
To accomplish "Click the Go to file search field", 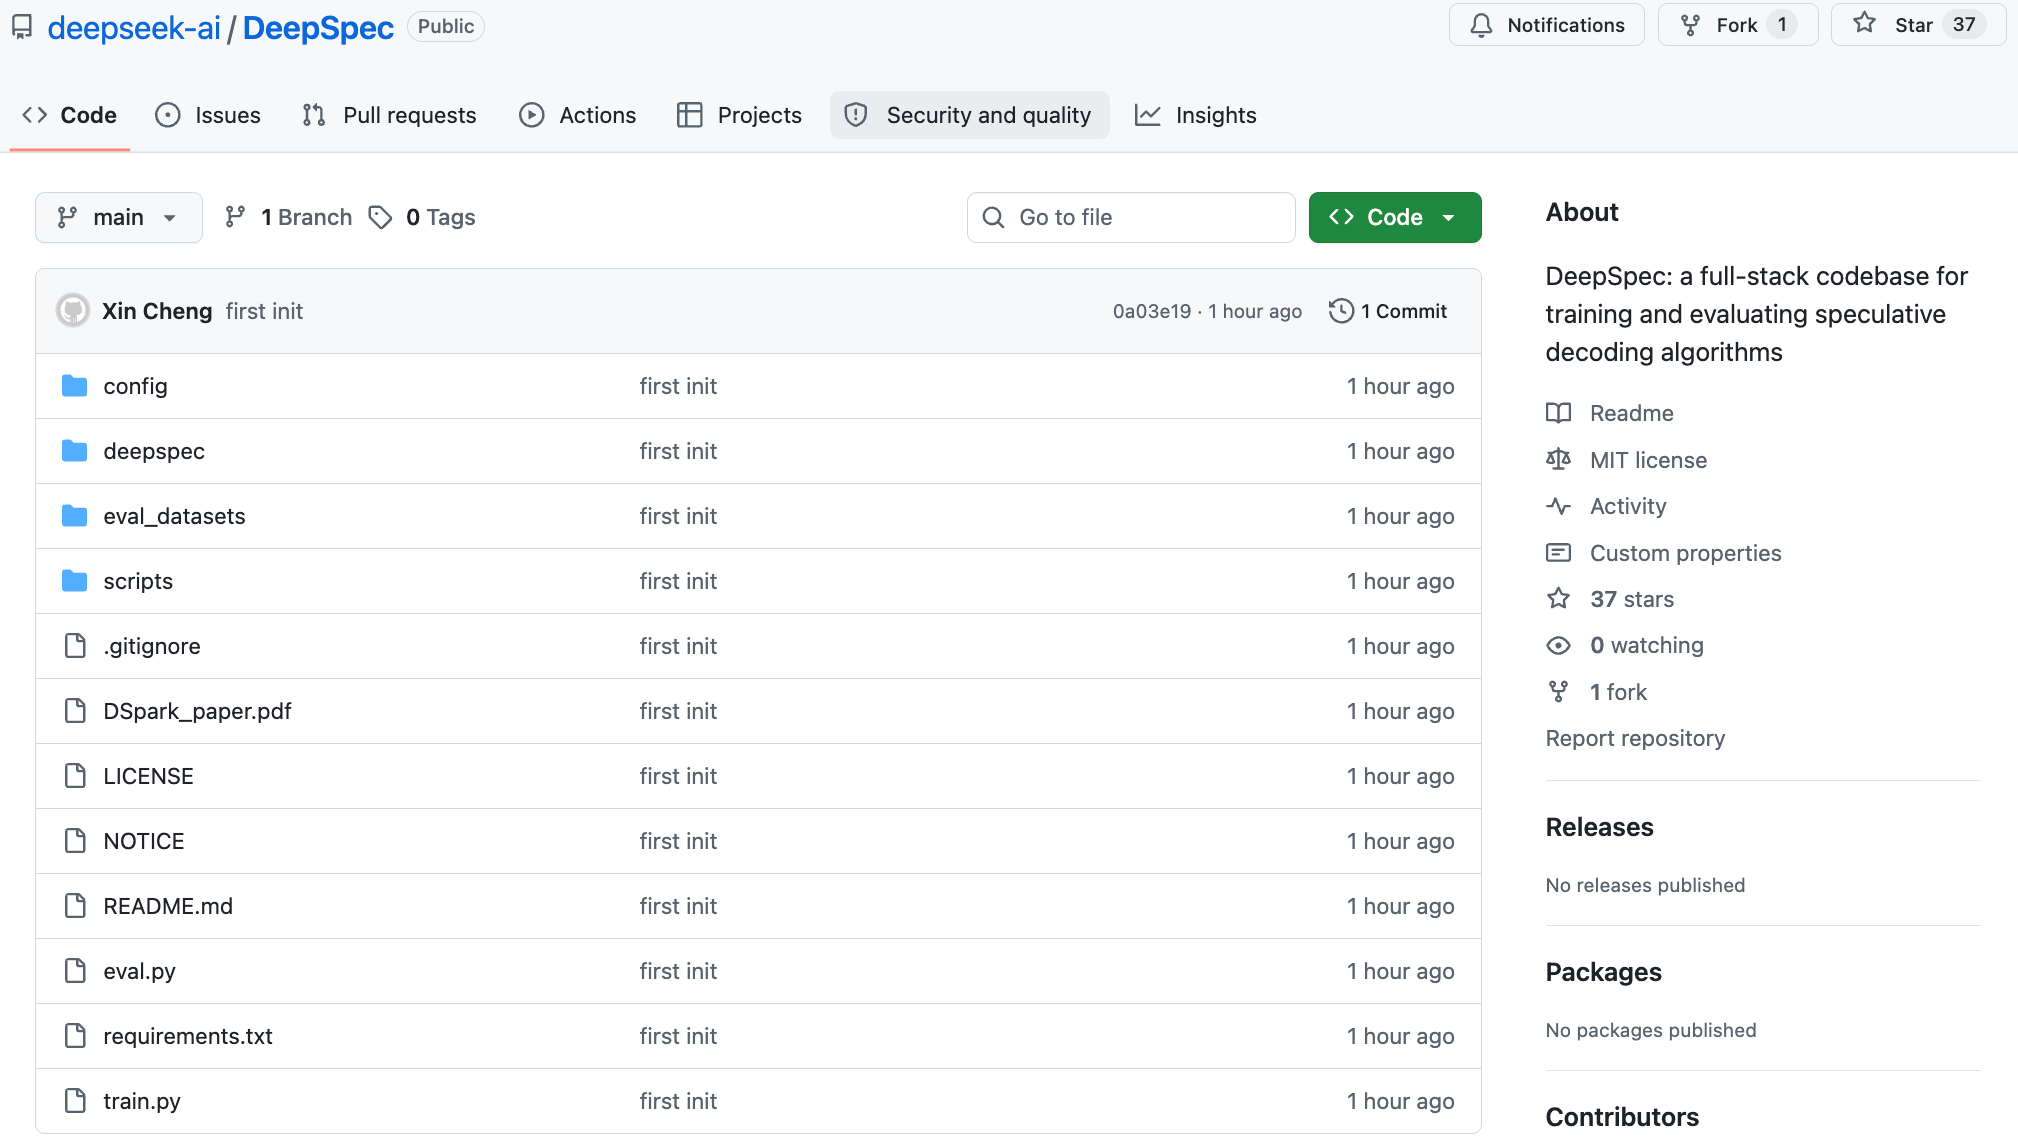I will tap(1131, 217).
